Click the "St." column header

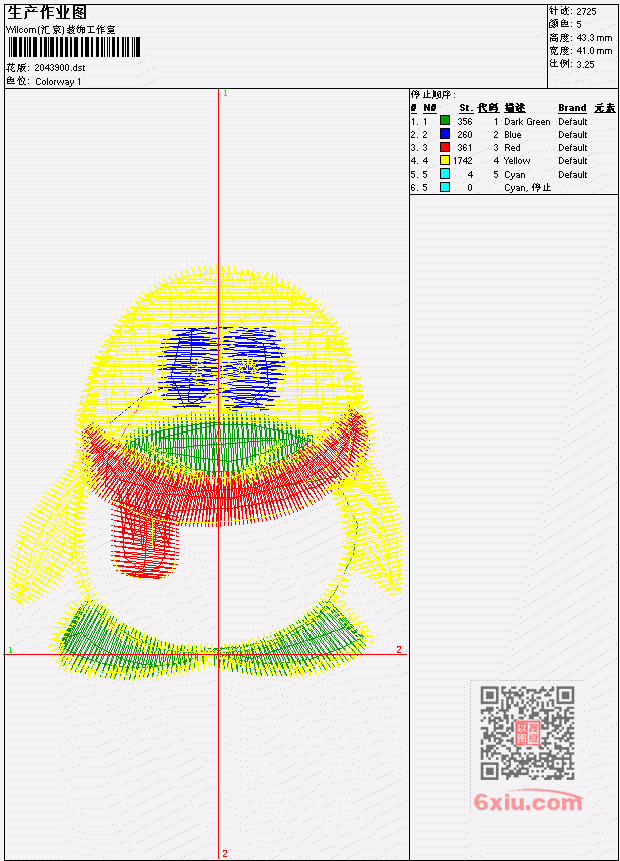click(x=466, y=108)
